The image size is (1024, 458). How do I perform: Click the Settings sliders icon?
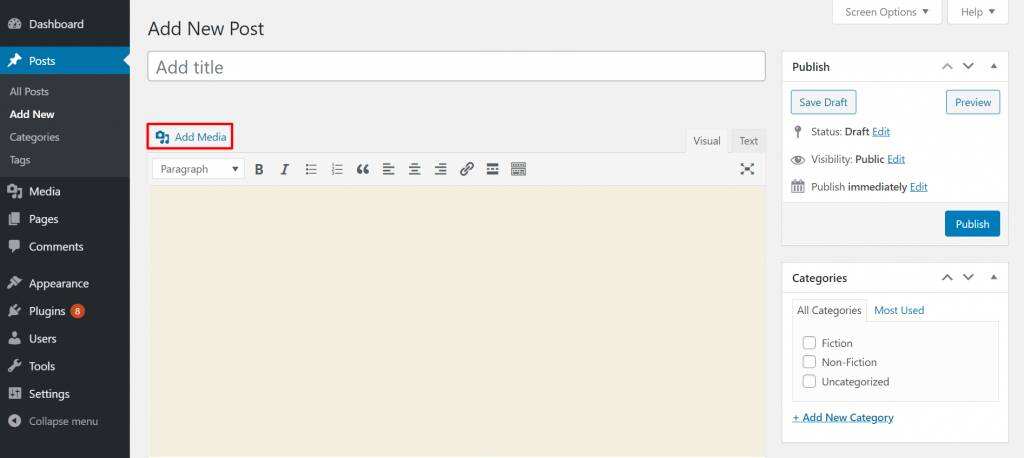pos(14,393)
